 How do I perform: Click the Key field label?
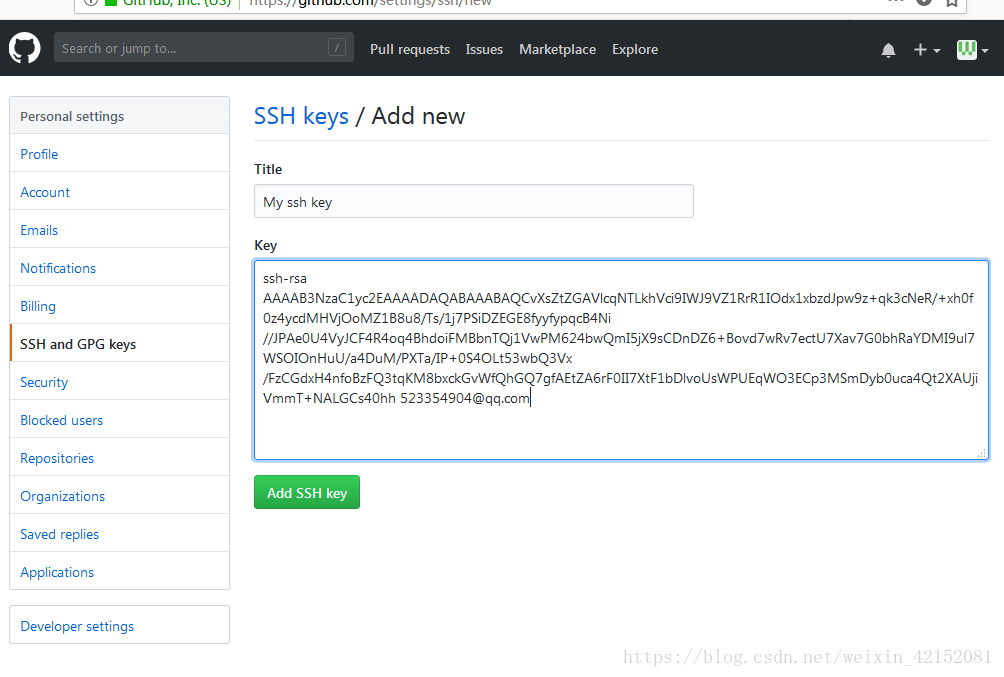coord(265,245)
